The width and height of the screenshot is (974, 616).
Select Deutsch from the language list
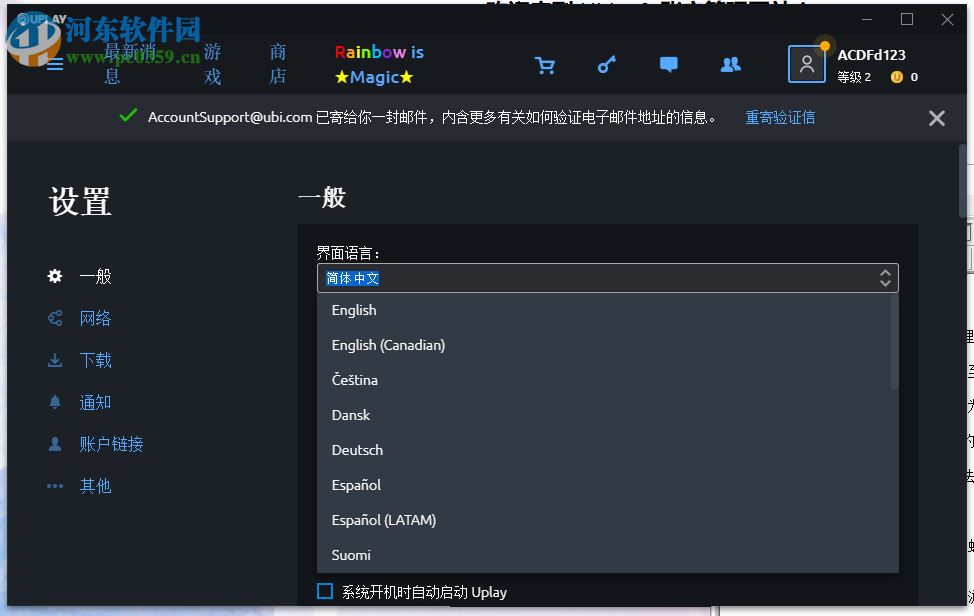pos(357,450)
